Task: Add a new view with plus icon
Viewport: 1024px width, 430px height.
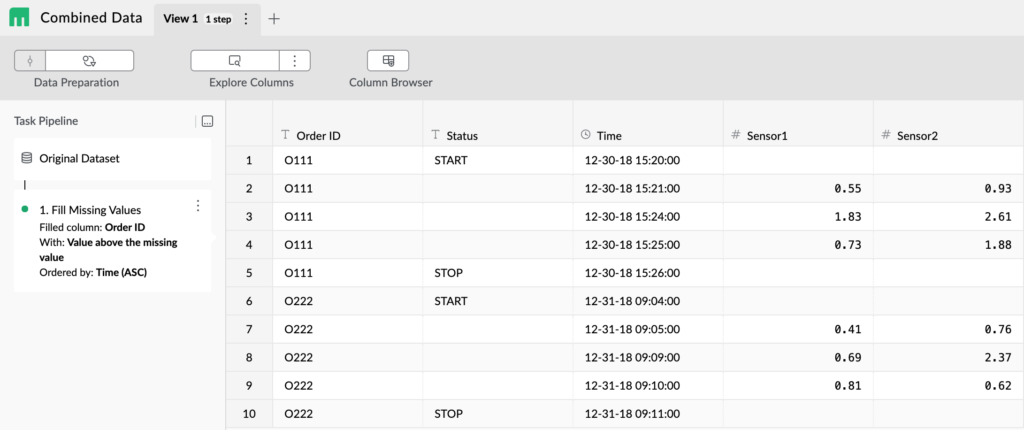Action: click(274, 19)
